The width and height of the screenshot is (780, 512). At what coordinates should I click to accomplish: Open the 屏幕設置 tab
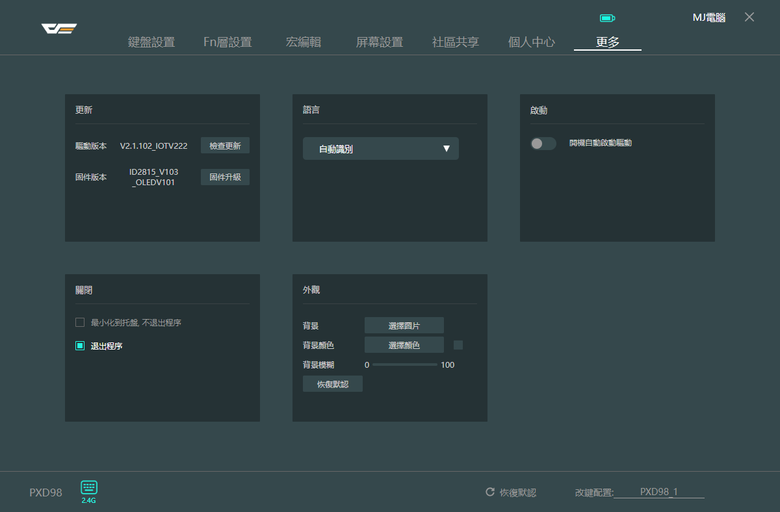point(379,42)
